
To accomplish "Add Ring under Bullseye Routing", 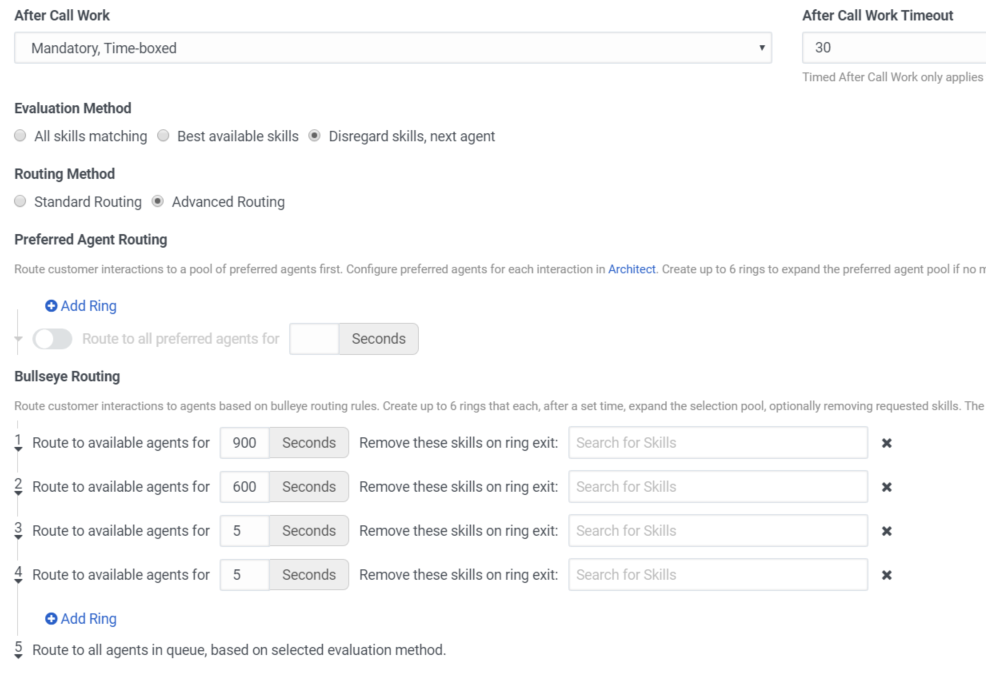I will (x=81, y=619).
